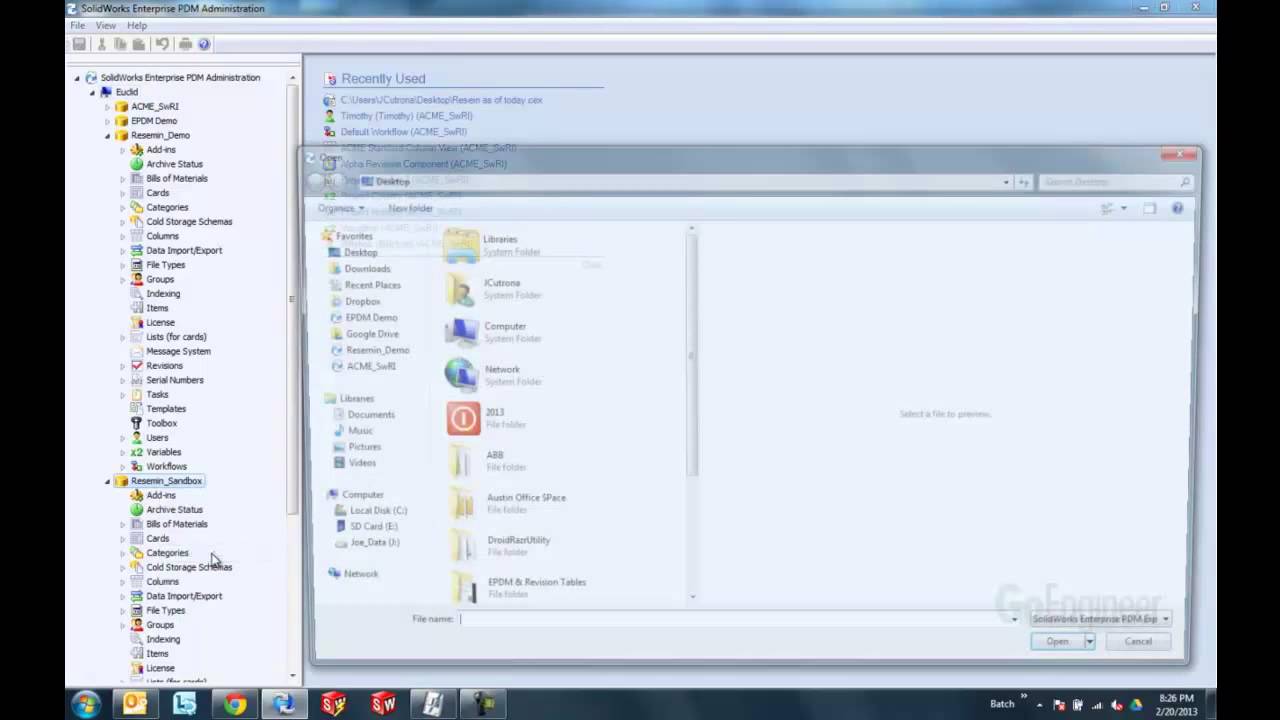Select Serial Numbers under Resemin_Demo
Screen dimensions: 1280x720
point(174,380)
